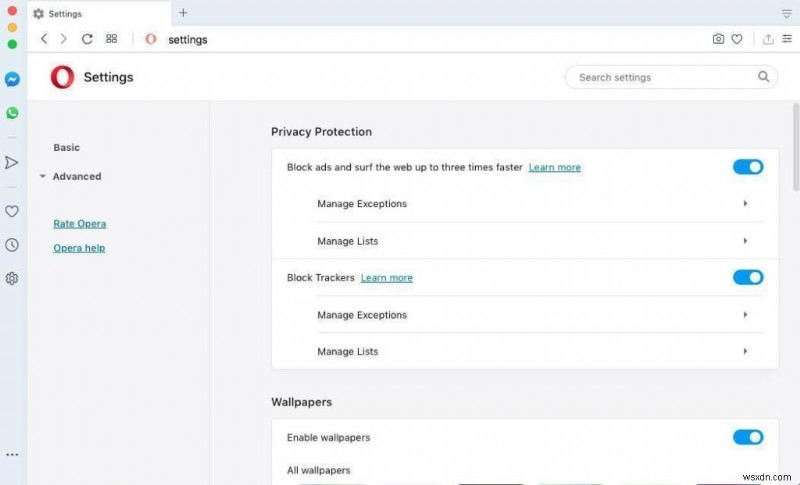
Task: Click Learn more next to Block Trackers
Action: pyautogui.click(x=386, y=278)
